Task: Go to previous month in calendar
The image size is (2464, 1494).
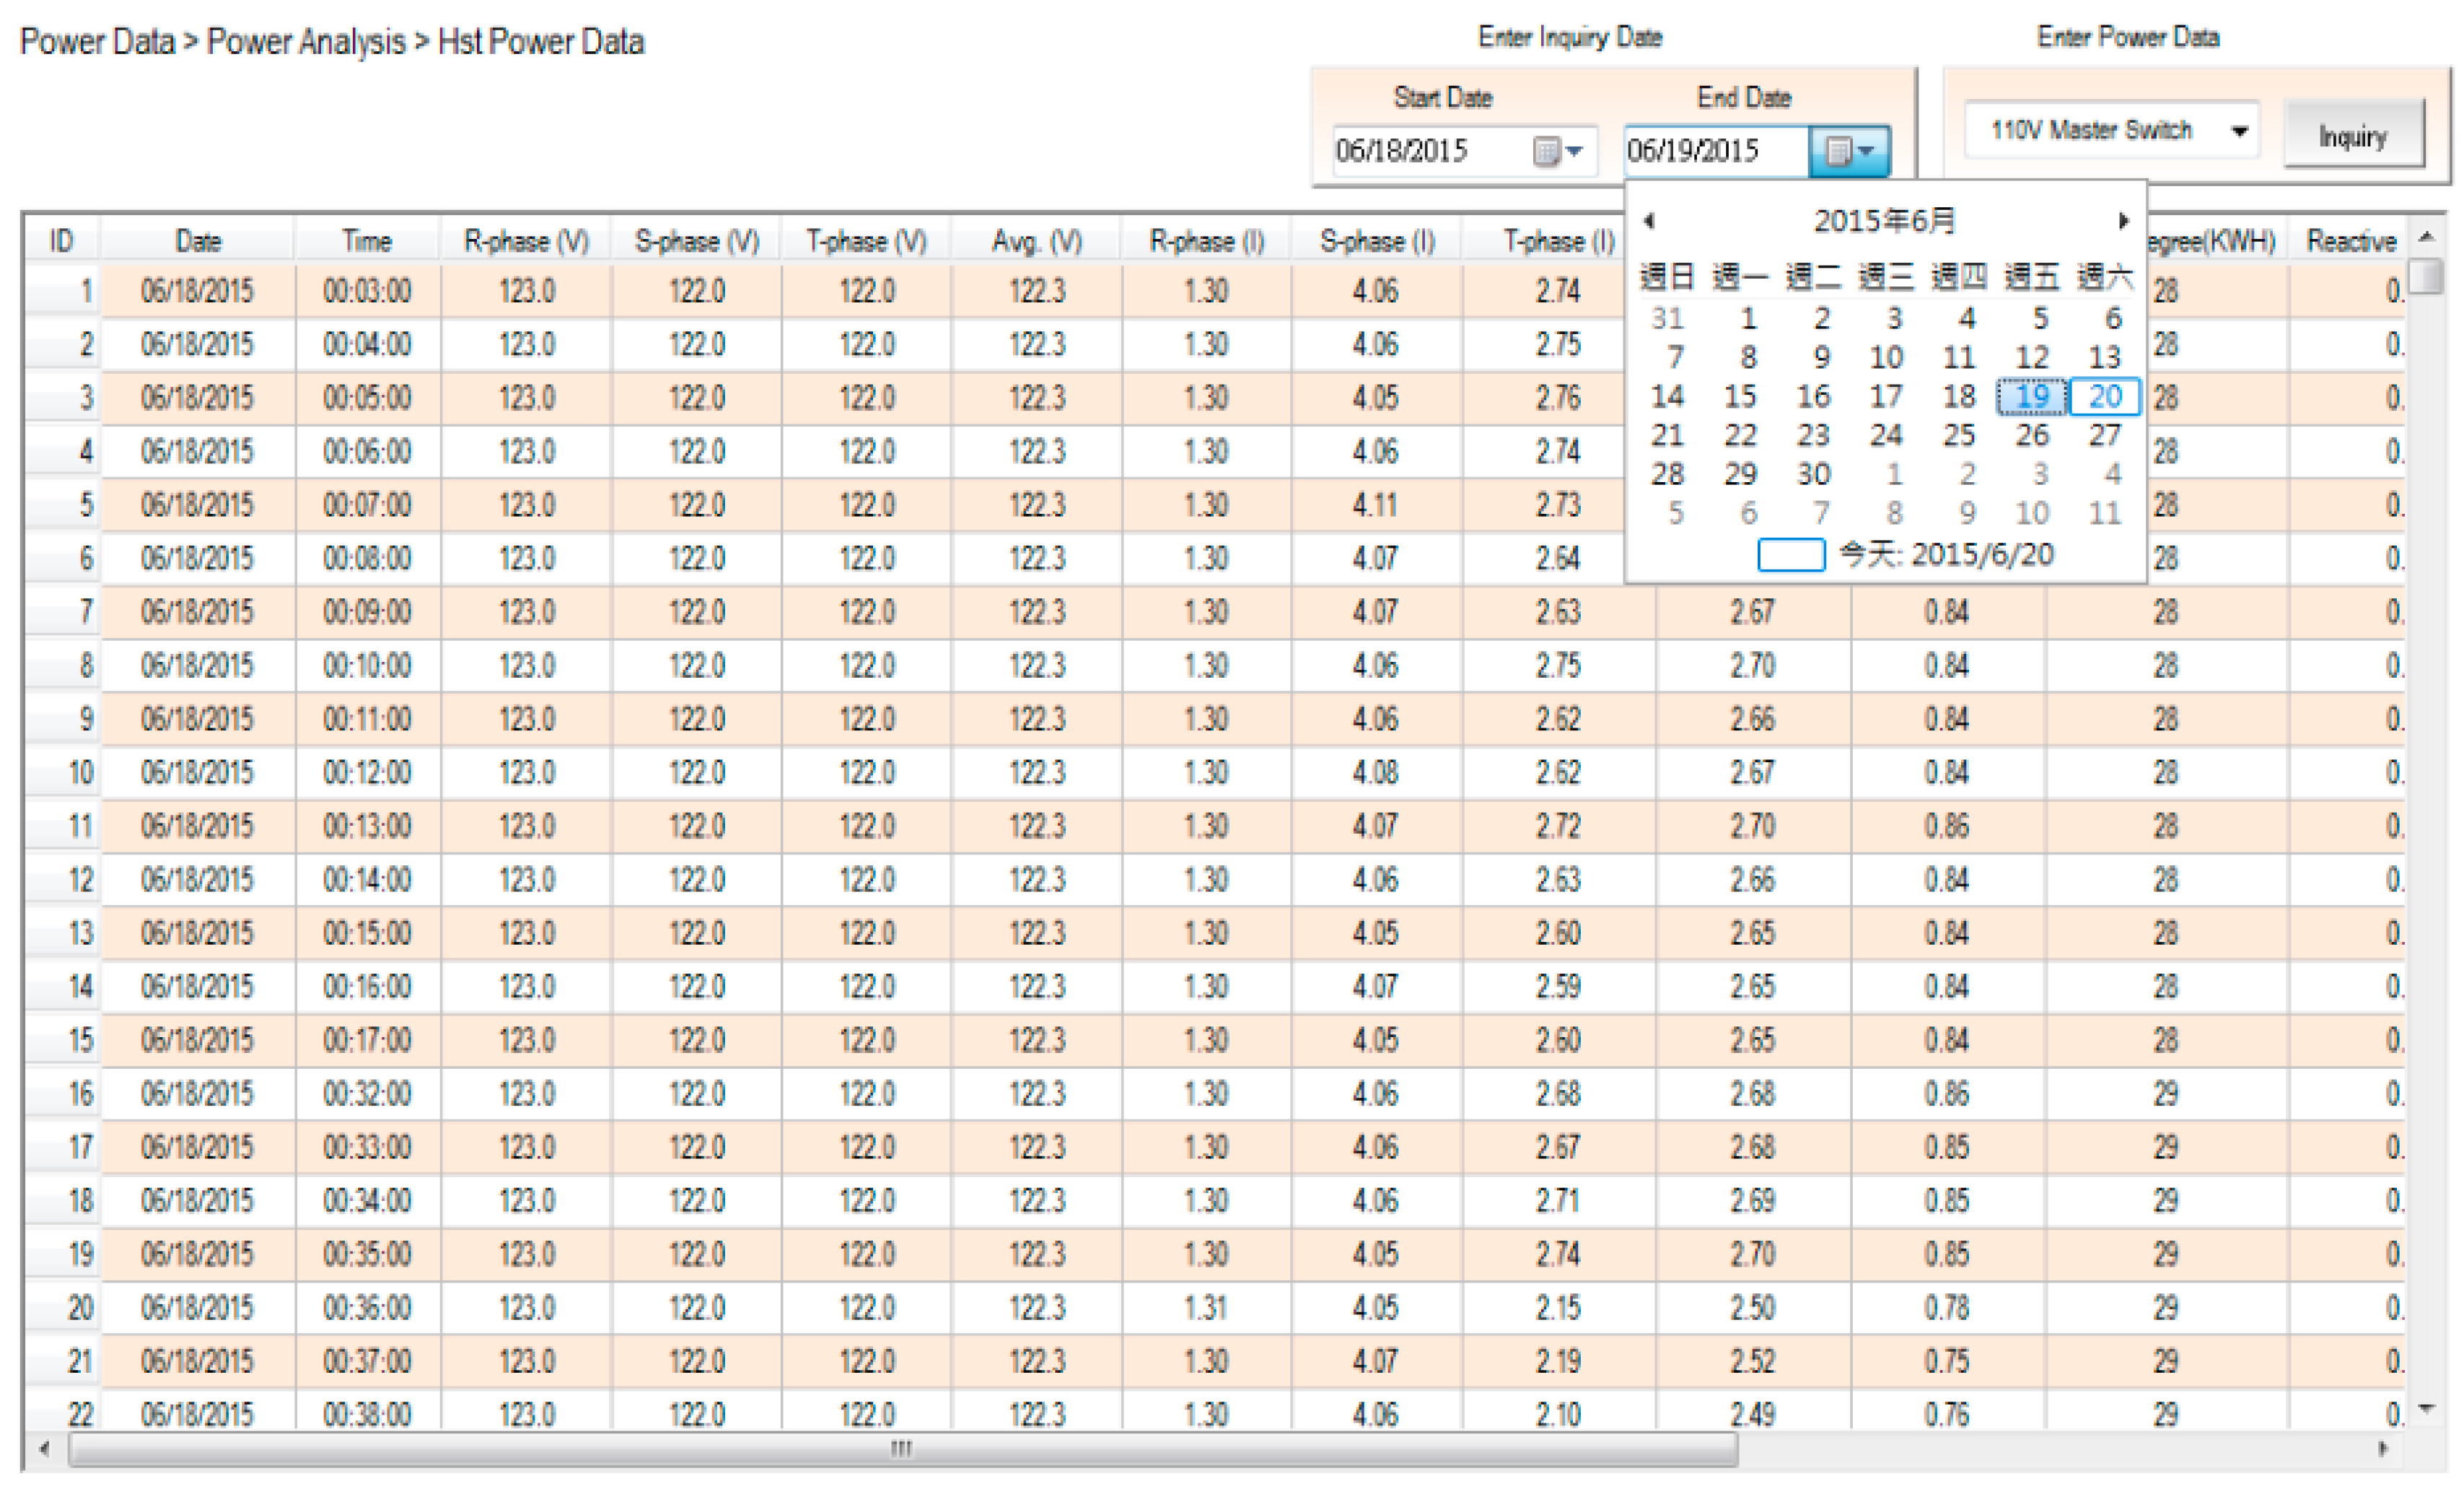Action: pos(1649,220)
